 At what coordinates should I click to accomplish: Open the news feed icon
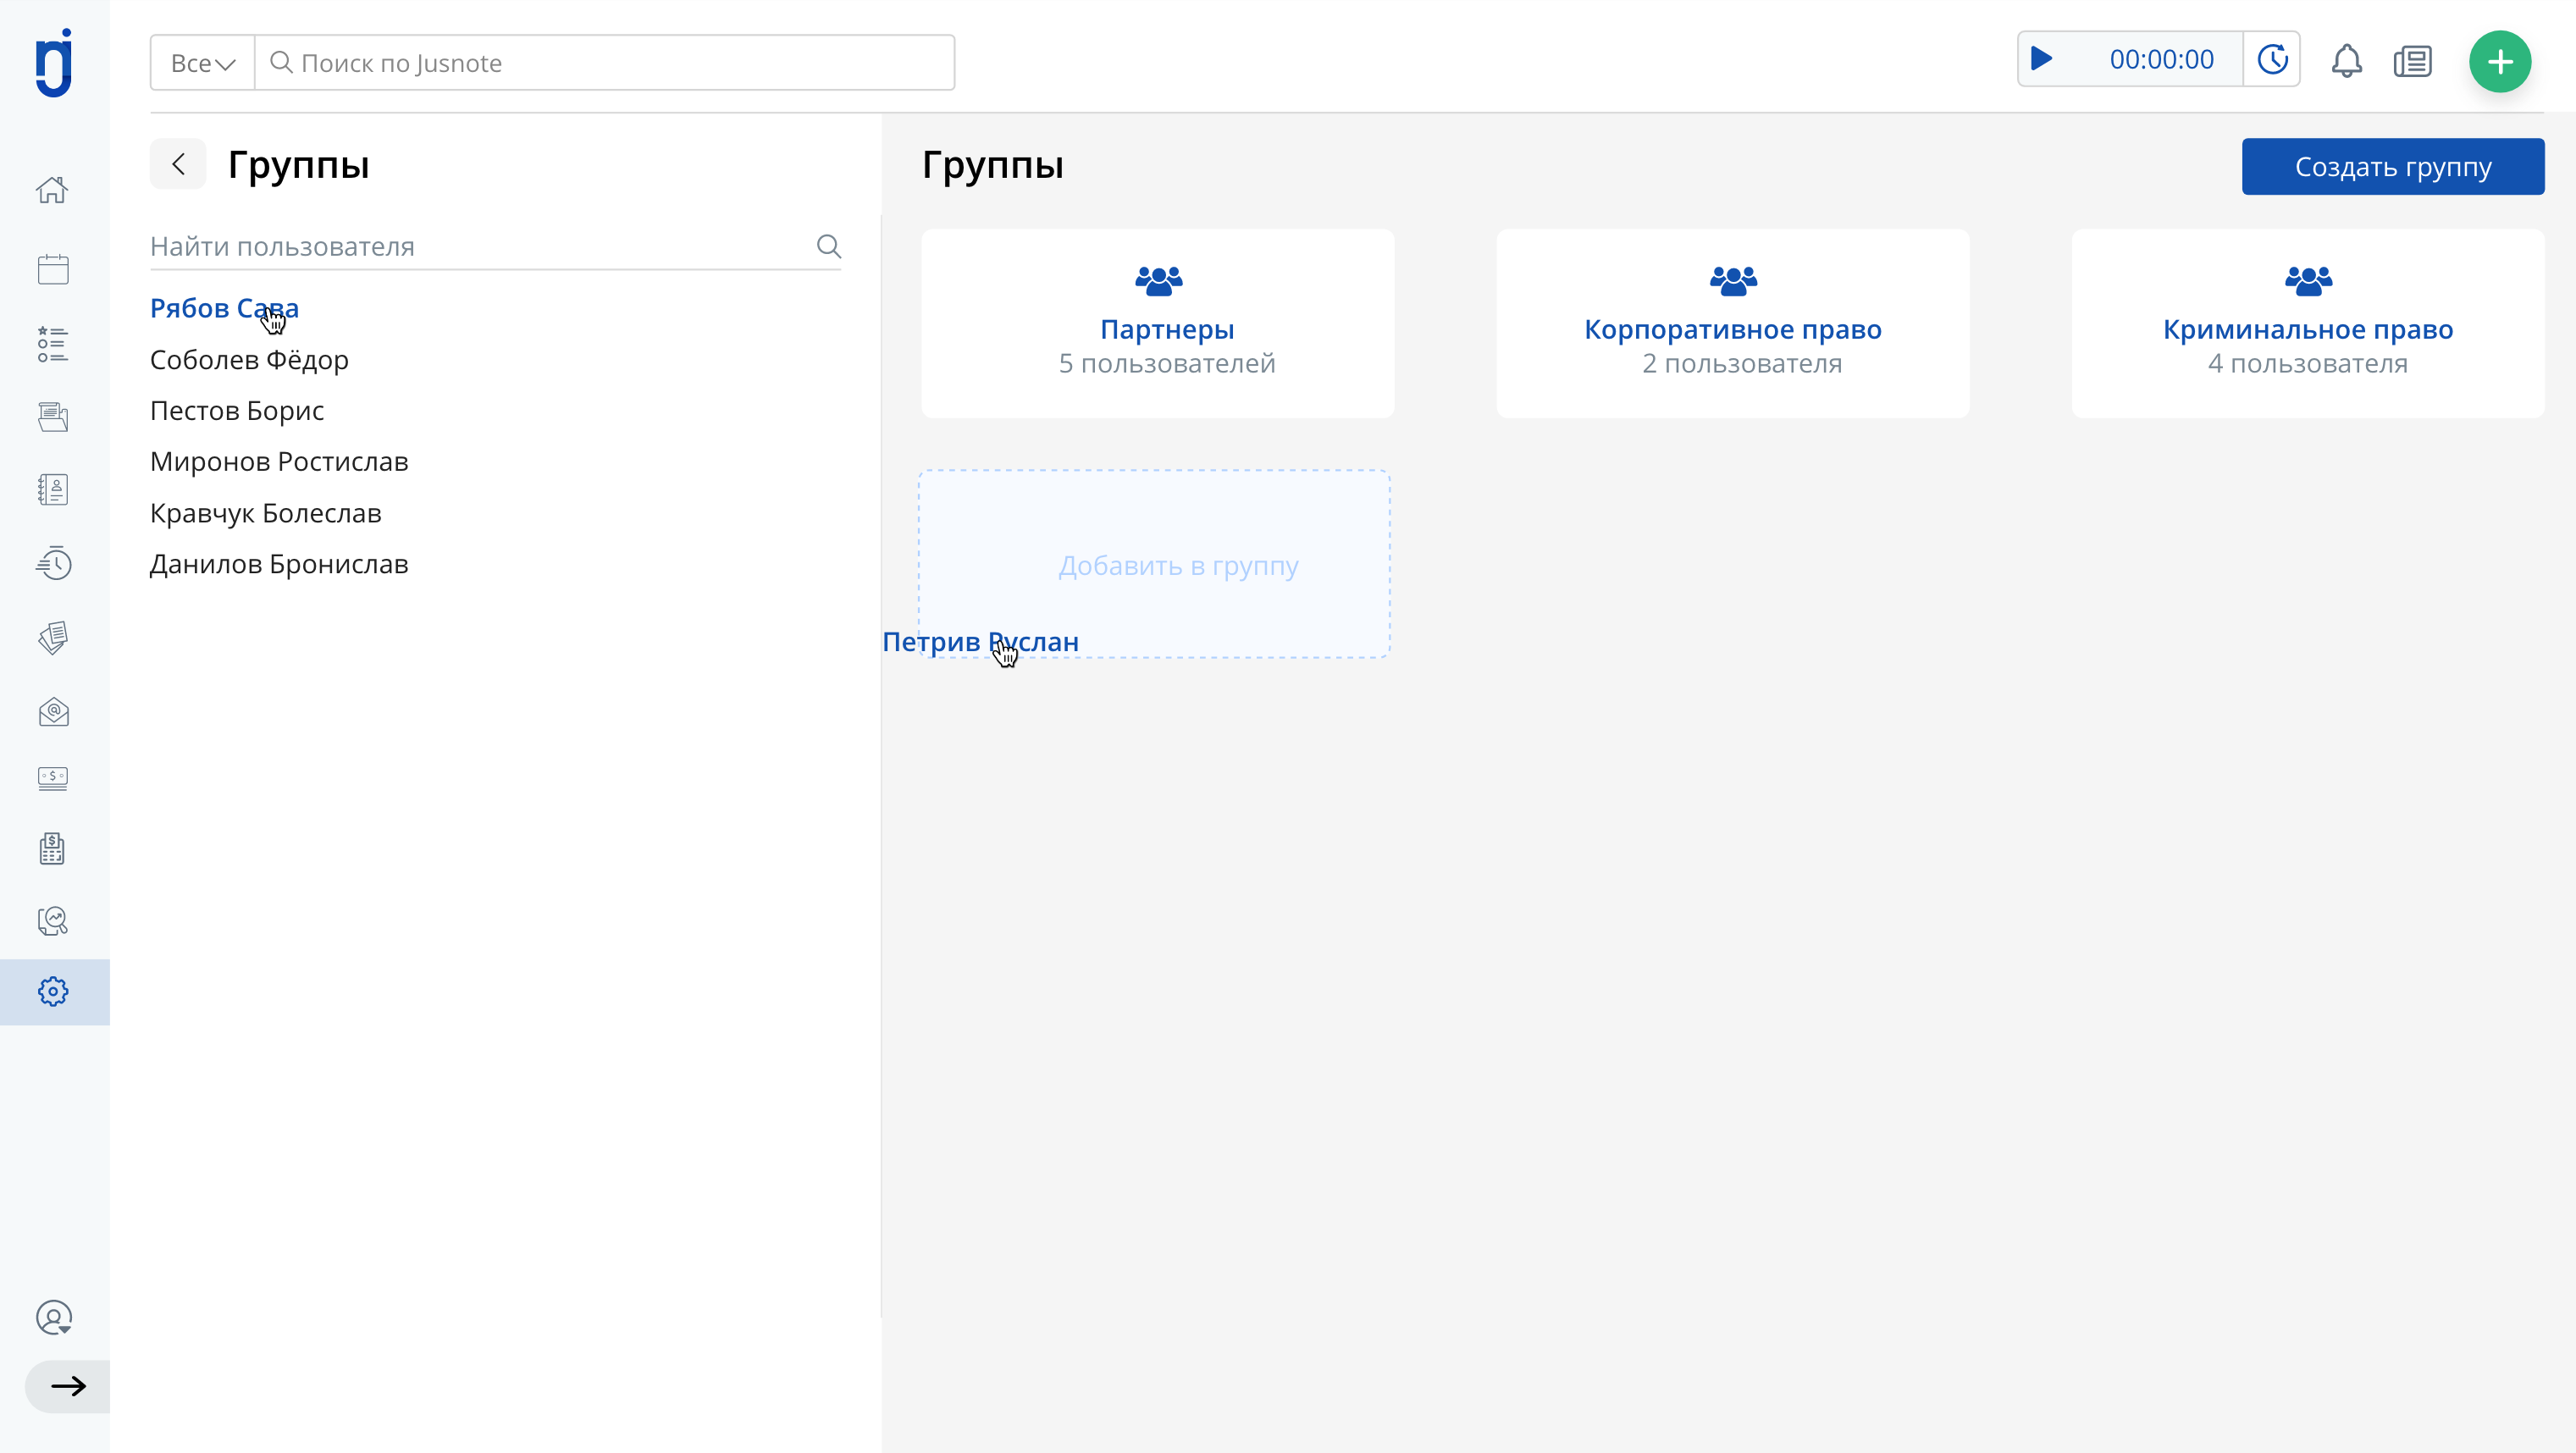tap(2413, 62)
